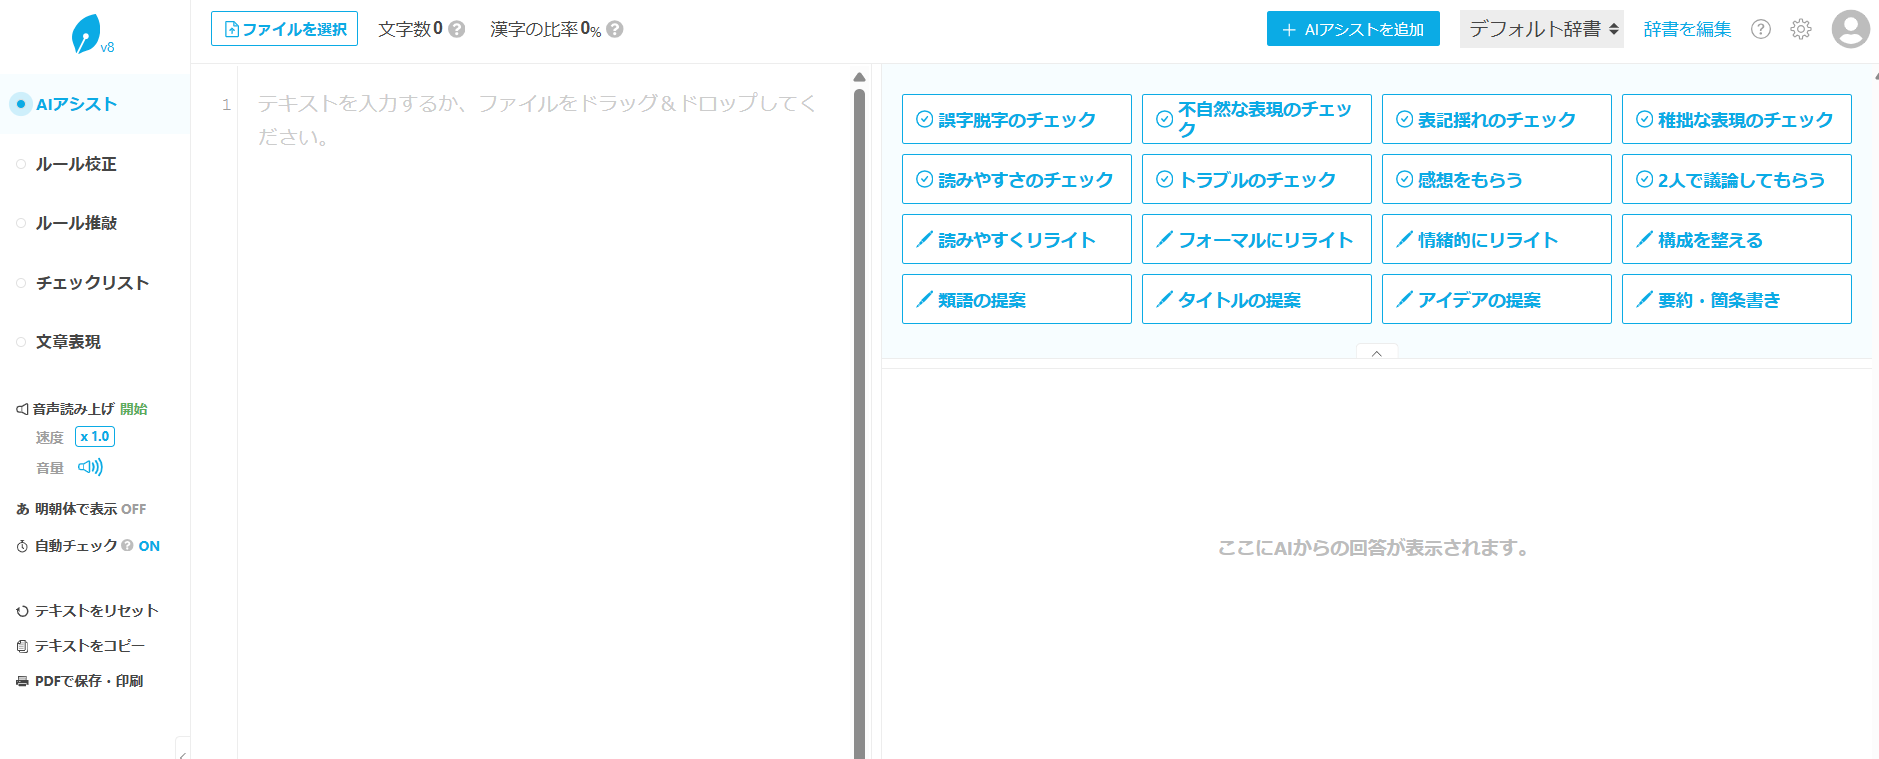The width and height of the screenshot is (1879, 759).
Task: Click the feather logo icon
Action: [x=87, y=35]
